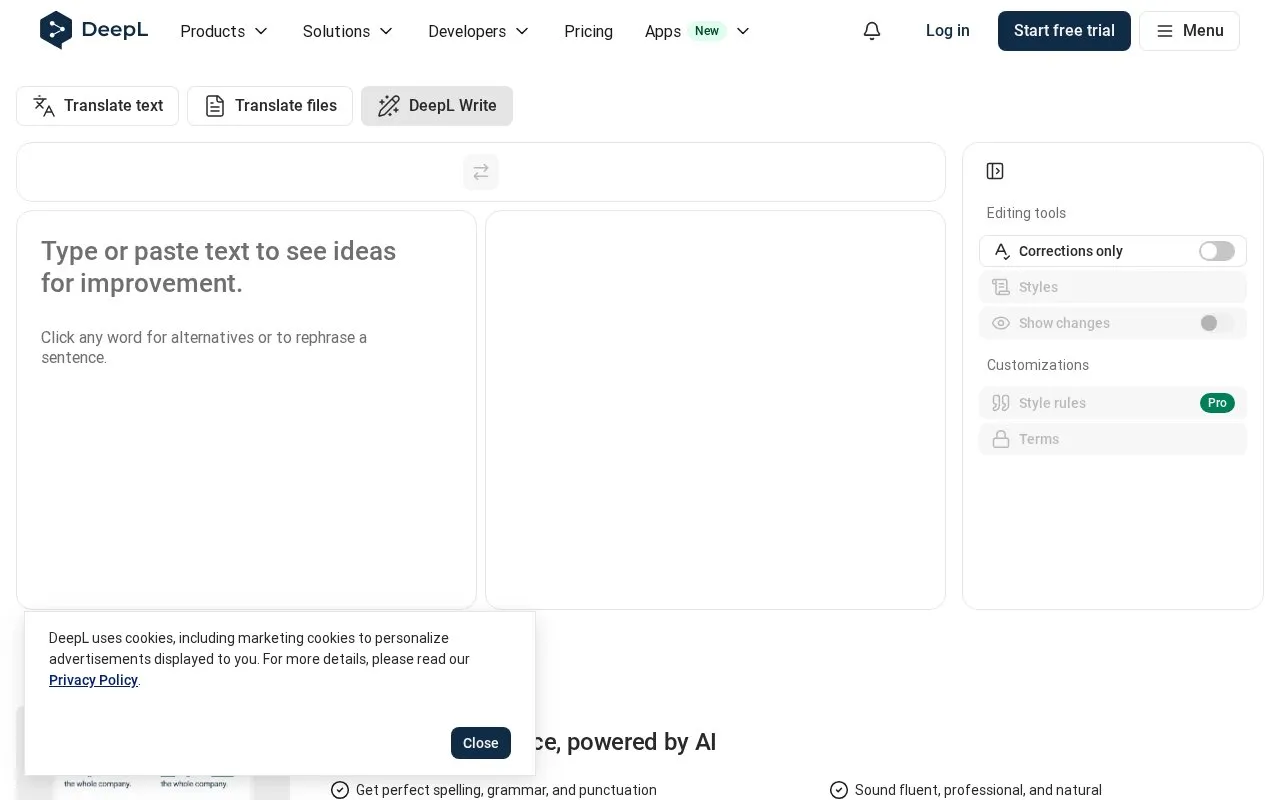Close the cookie notice
Image resolution: width=1280 pixels, height=800 pixels.
coord(481,743)
